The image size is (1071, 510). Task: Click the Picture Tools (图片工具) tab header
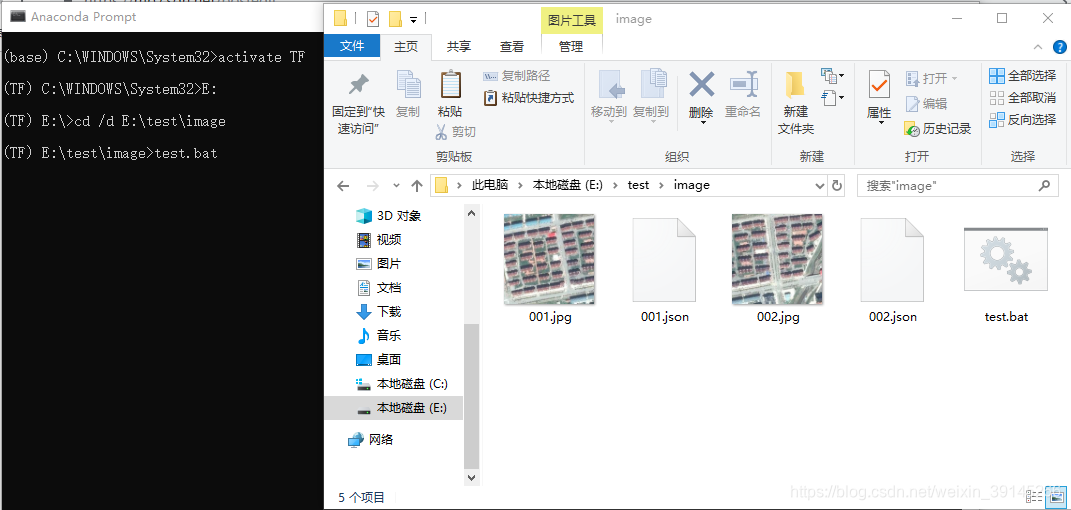(x=572, y=20)
